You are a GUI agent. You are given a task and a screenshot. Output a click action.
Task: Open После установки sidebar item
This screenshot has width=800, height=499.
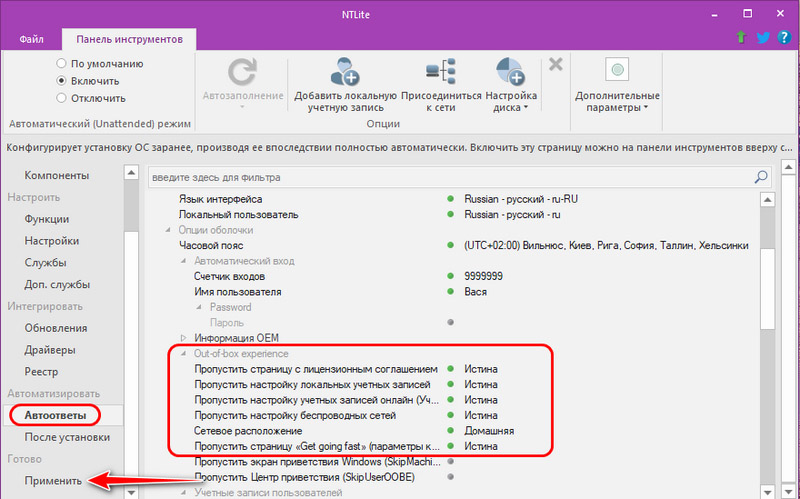click(x=67, y=437)
